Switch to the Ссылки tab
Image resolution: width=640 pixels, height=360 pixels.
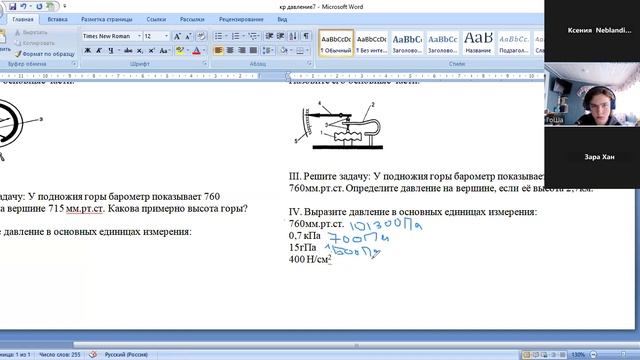156,19
